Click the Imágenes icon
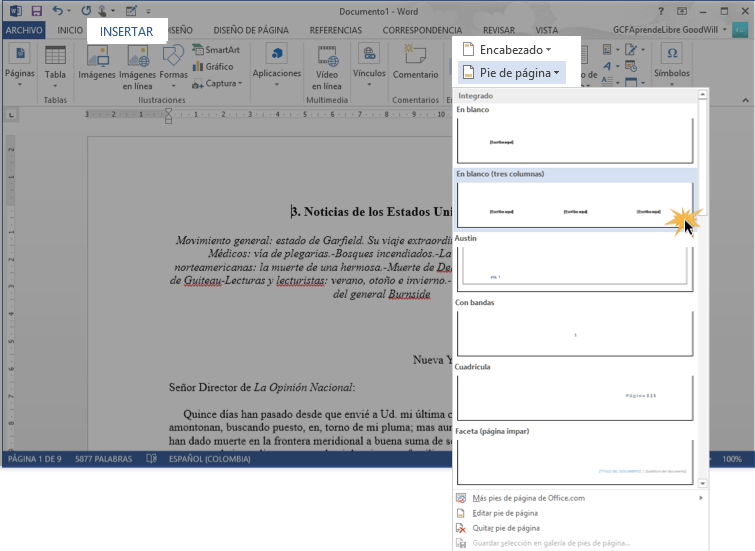The image size is (755, 551). coord(97,66)
